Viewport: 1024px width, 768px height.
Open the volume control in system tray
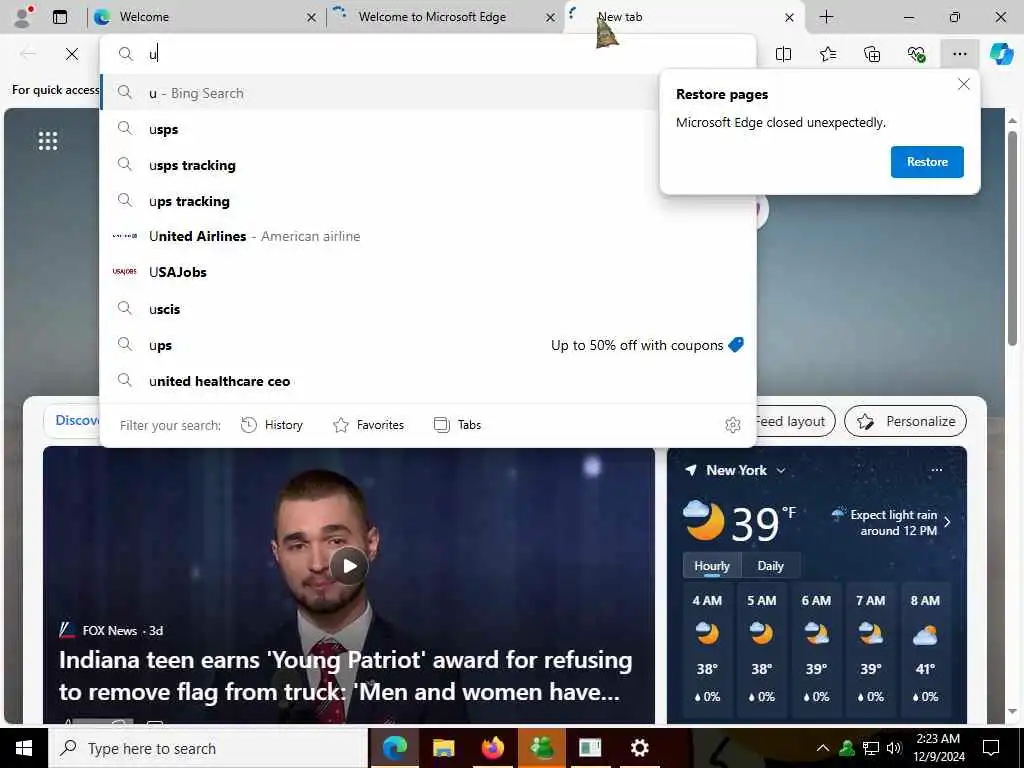click(x=893, y=748)
